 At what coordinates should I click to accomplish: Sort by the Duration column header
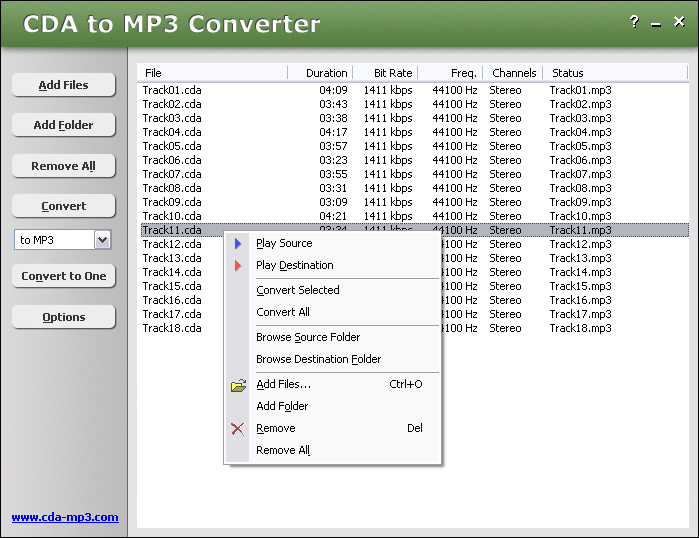[320, 73]
